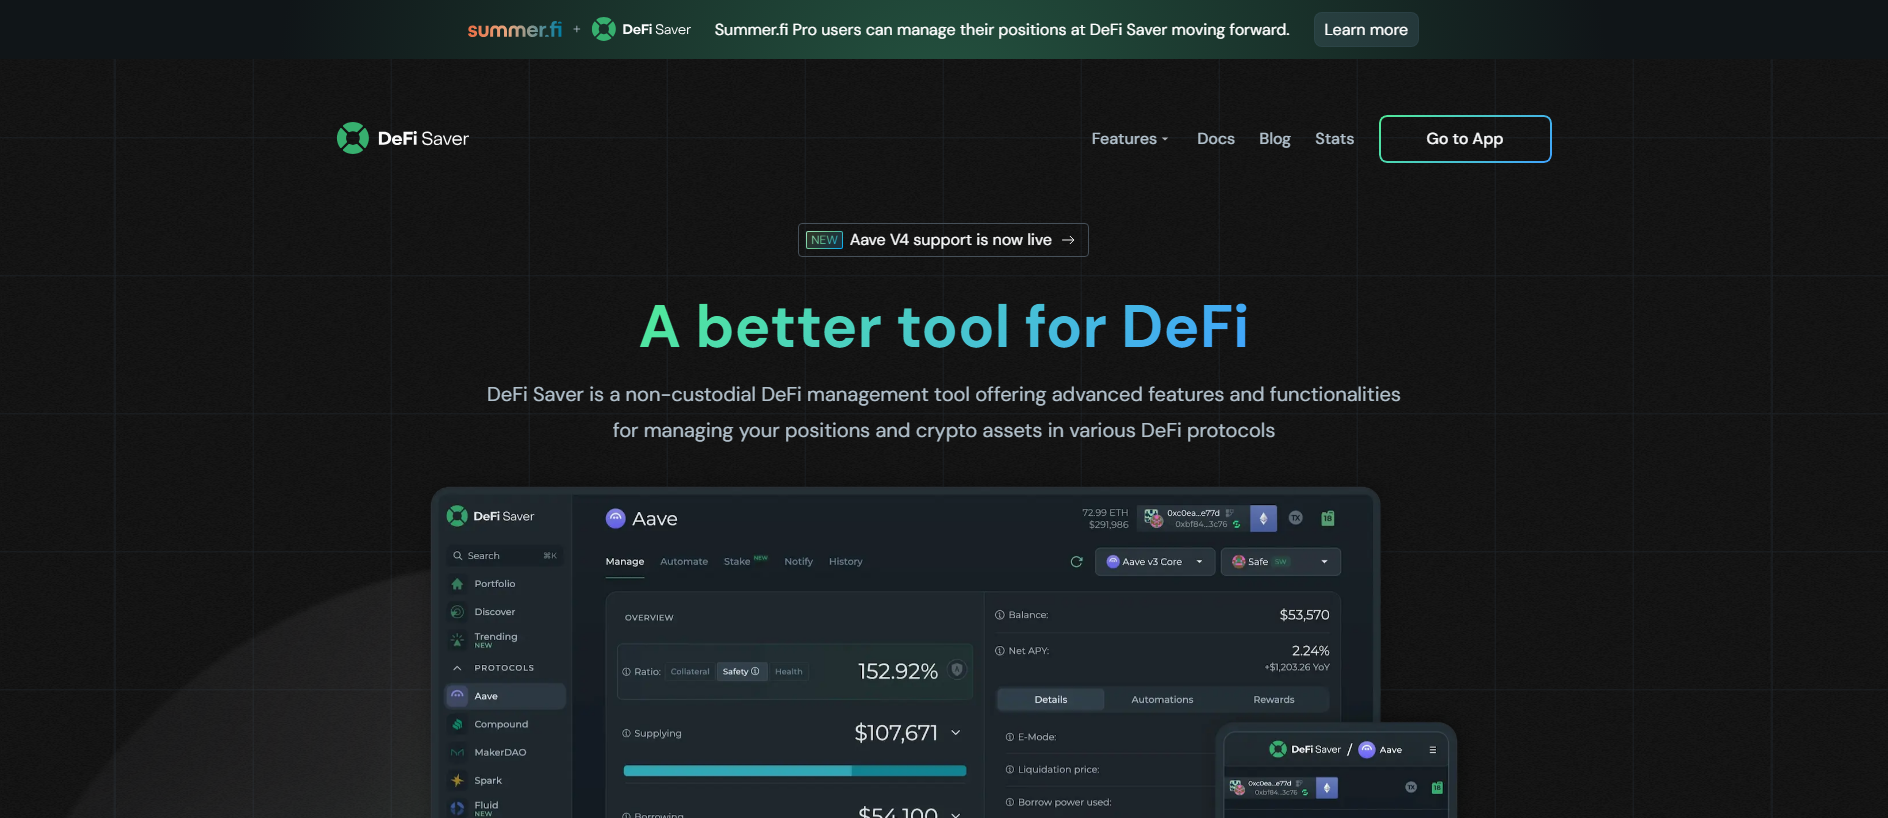Open the Stats link
The image size is (1888, 818).
tap(1334, 139)
